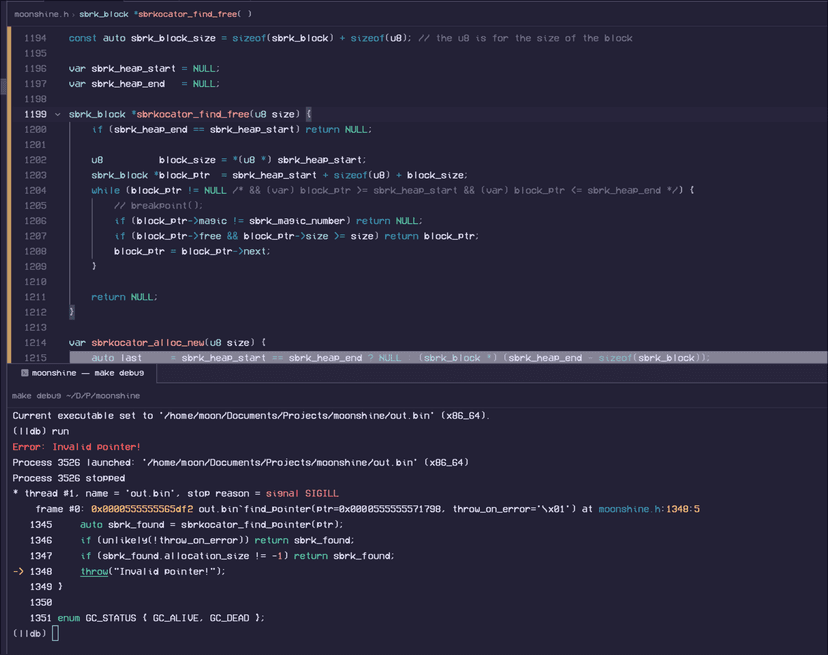Click the underlined throw call in the debugger listing
Image resolution: width=828 pixels, height=655 pixels.
tap(93, 571)
